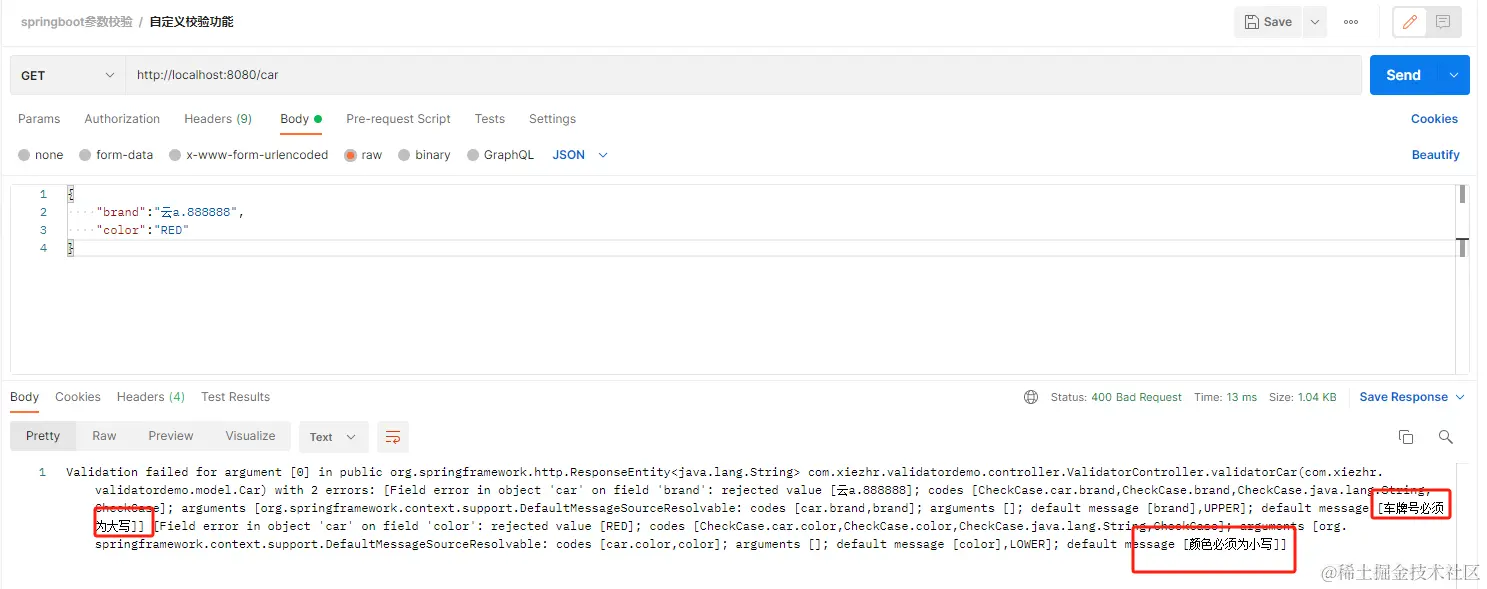The image size is (1487, 589).
Task: Open the GET method dropdown
Action: [68, 75]
